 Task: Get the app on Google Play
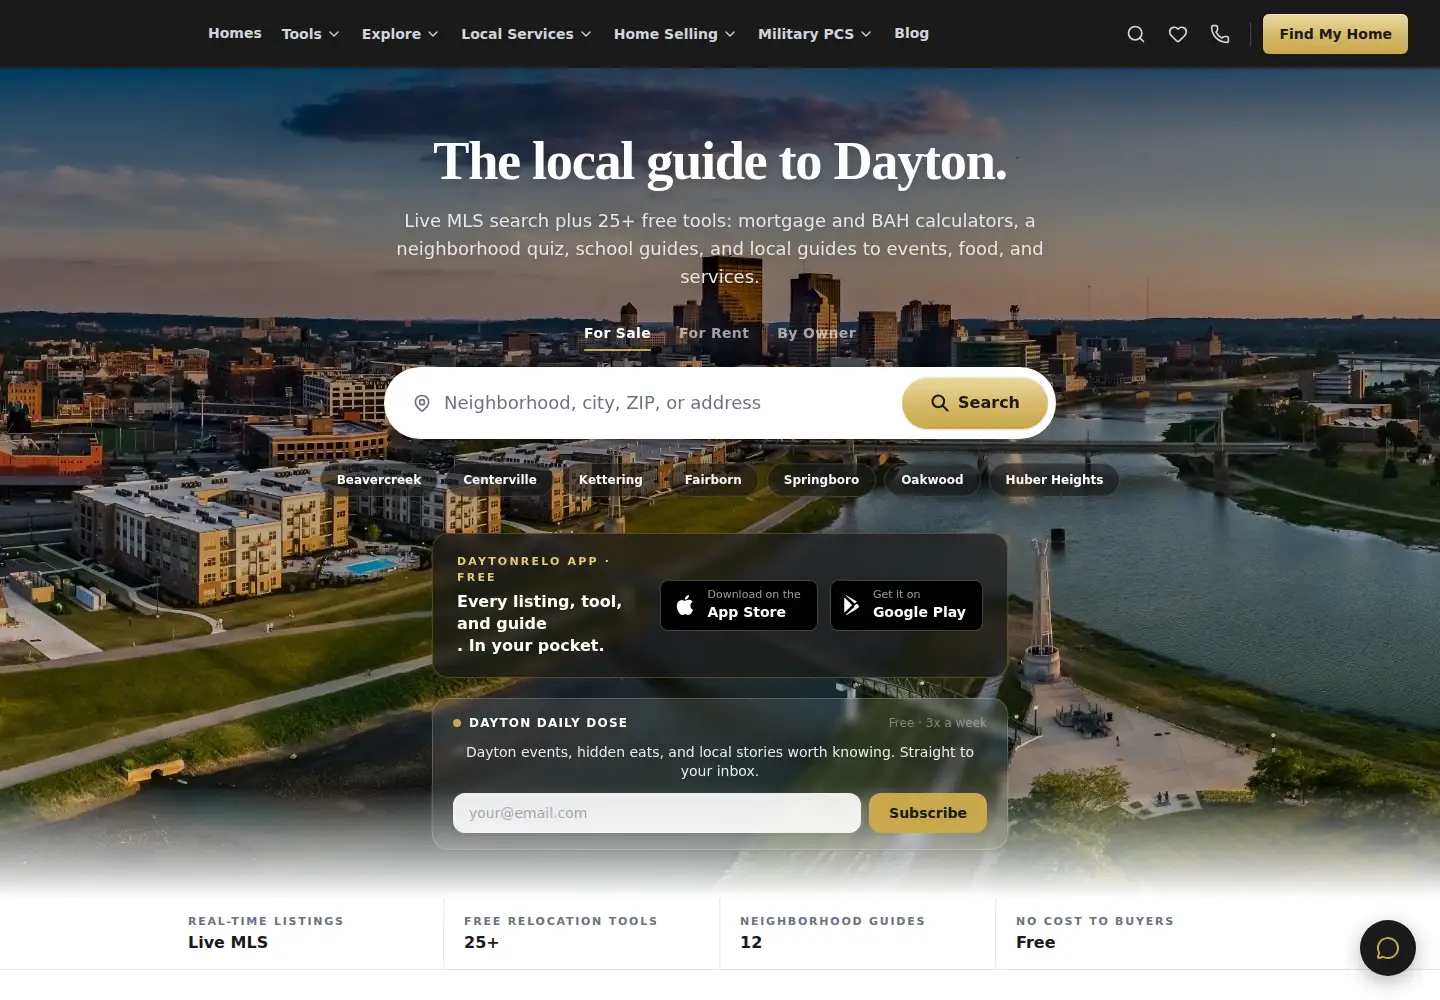coord(906,606)
